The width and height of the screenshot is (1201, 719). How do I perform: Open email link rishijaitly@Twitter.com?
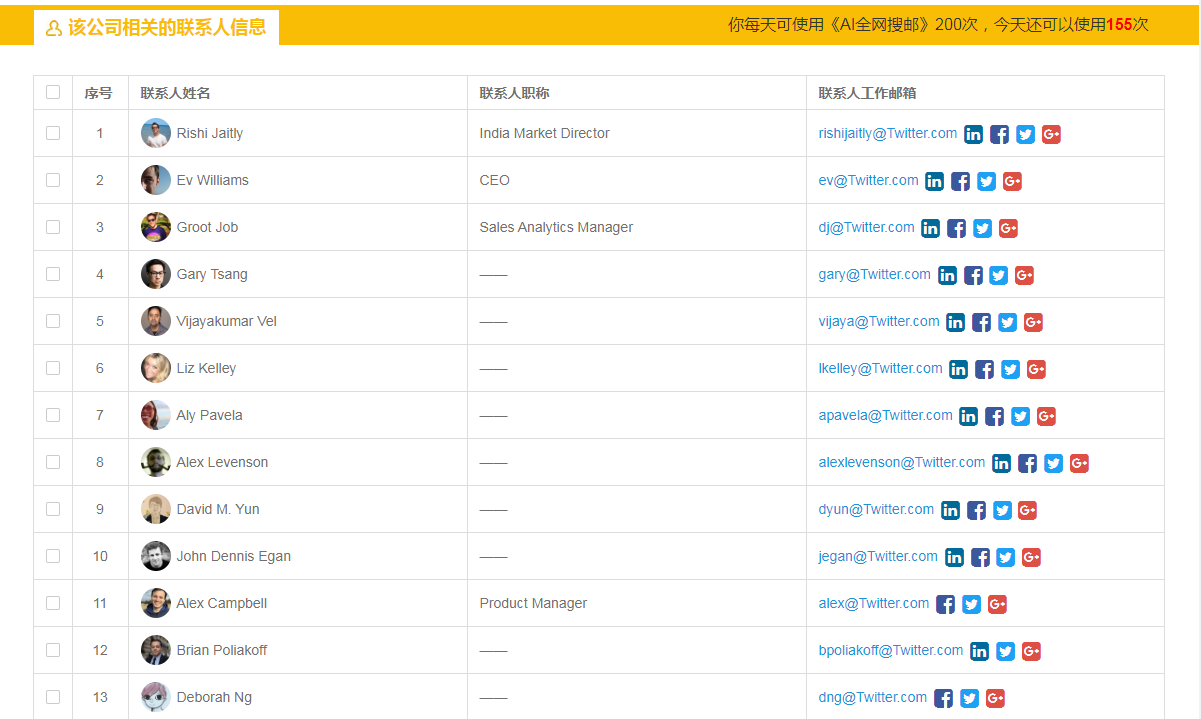tap(888, 133)
